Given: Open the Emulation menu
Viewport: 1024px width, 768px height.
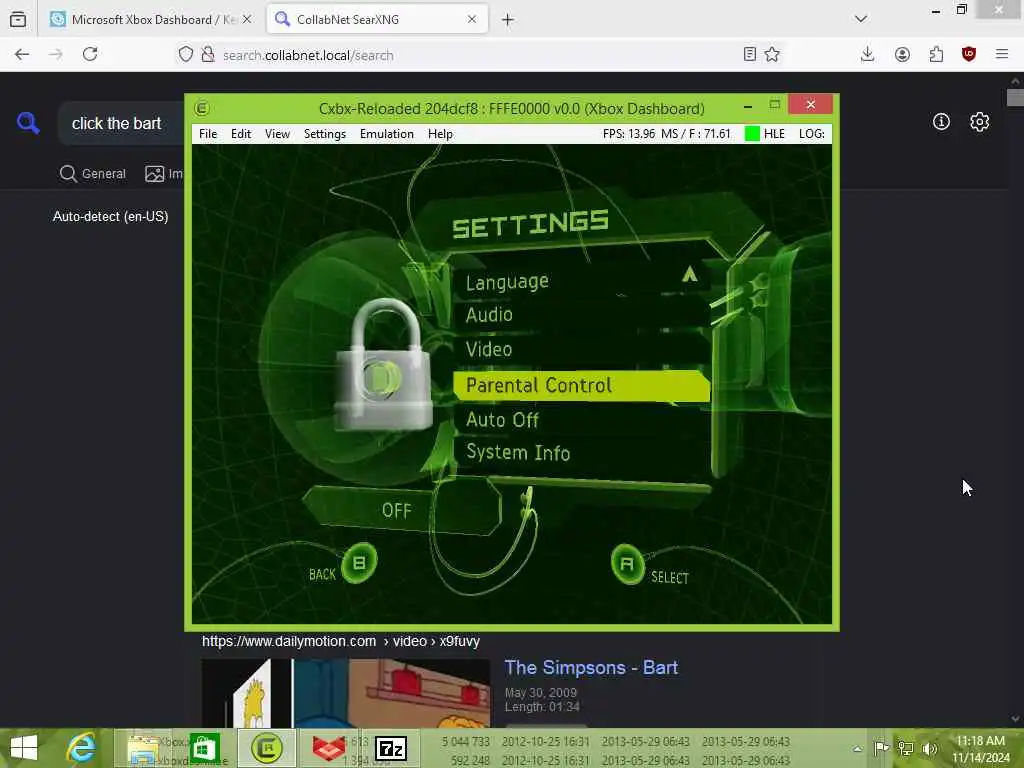Looking at the screenshot, I should point(387,134).
